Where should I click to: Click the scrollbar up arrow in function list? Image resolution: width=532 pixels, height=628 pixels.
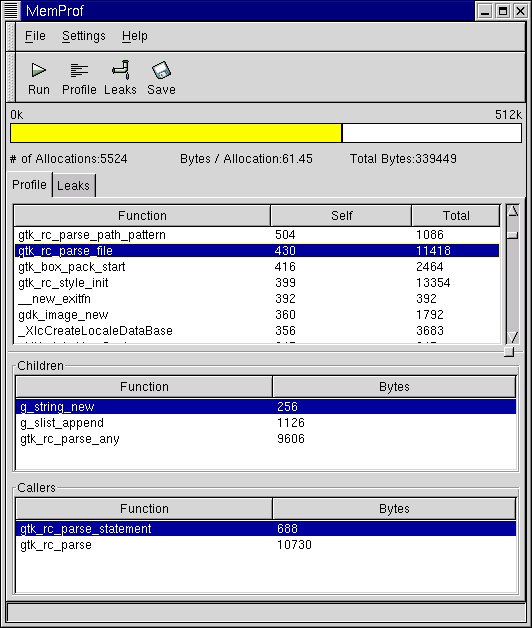pos(513,211)
